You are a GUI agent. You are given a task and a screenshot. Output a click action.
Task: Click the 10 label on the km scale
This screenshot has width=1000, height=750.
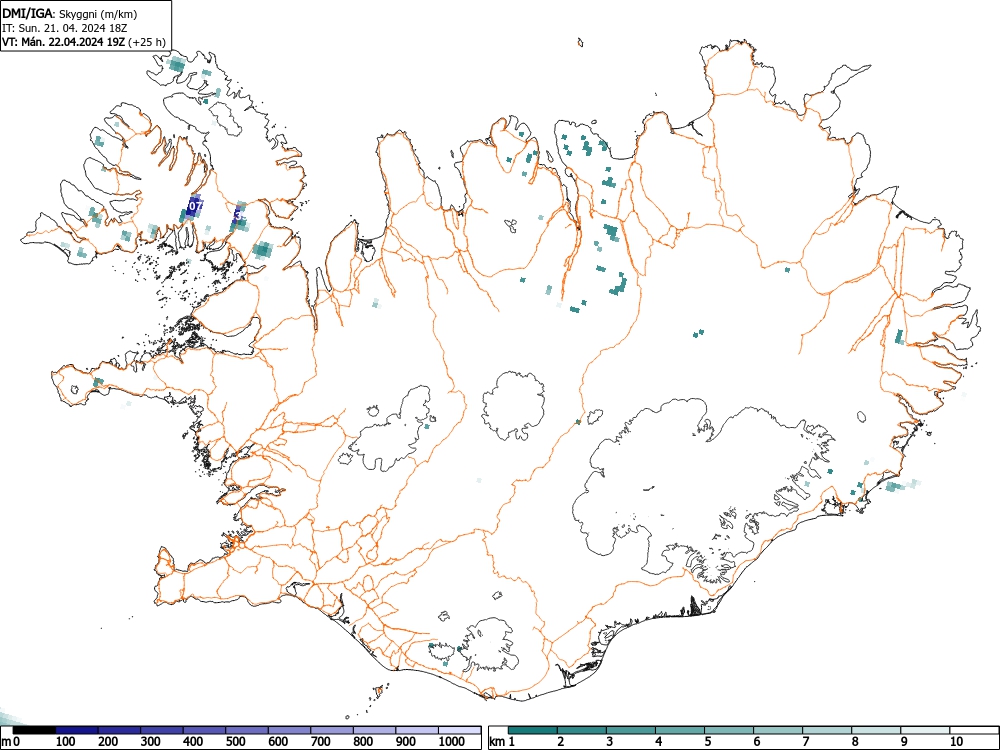click(x=957, y=742)
